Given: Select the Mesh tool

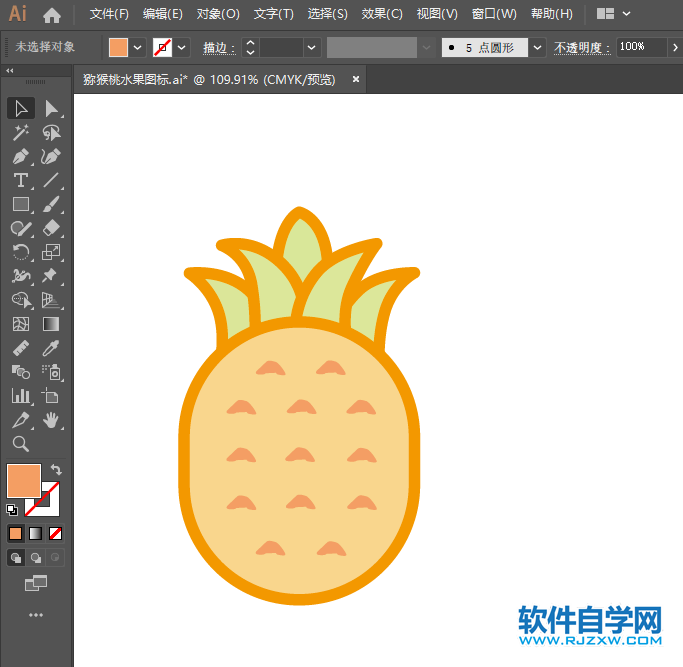Looking at the screenshot, I should tap(20, 324).
